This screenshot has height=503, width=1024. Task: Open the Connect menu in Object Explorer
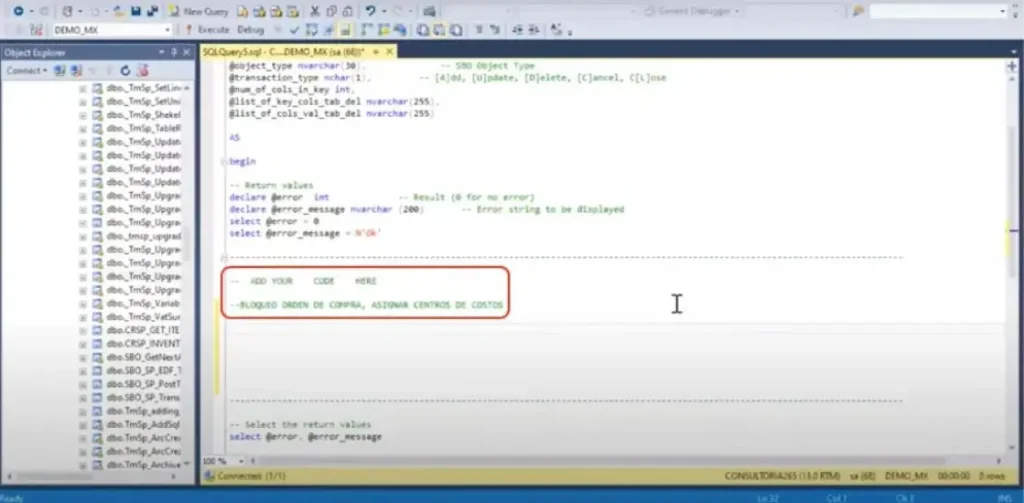pos(27,71)
